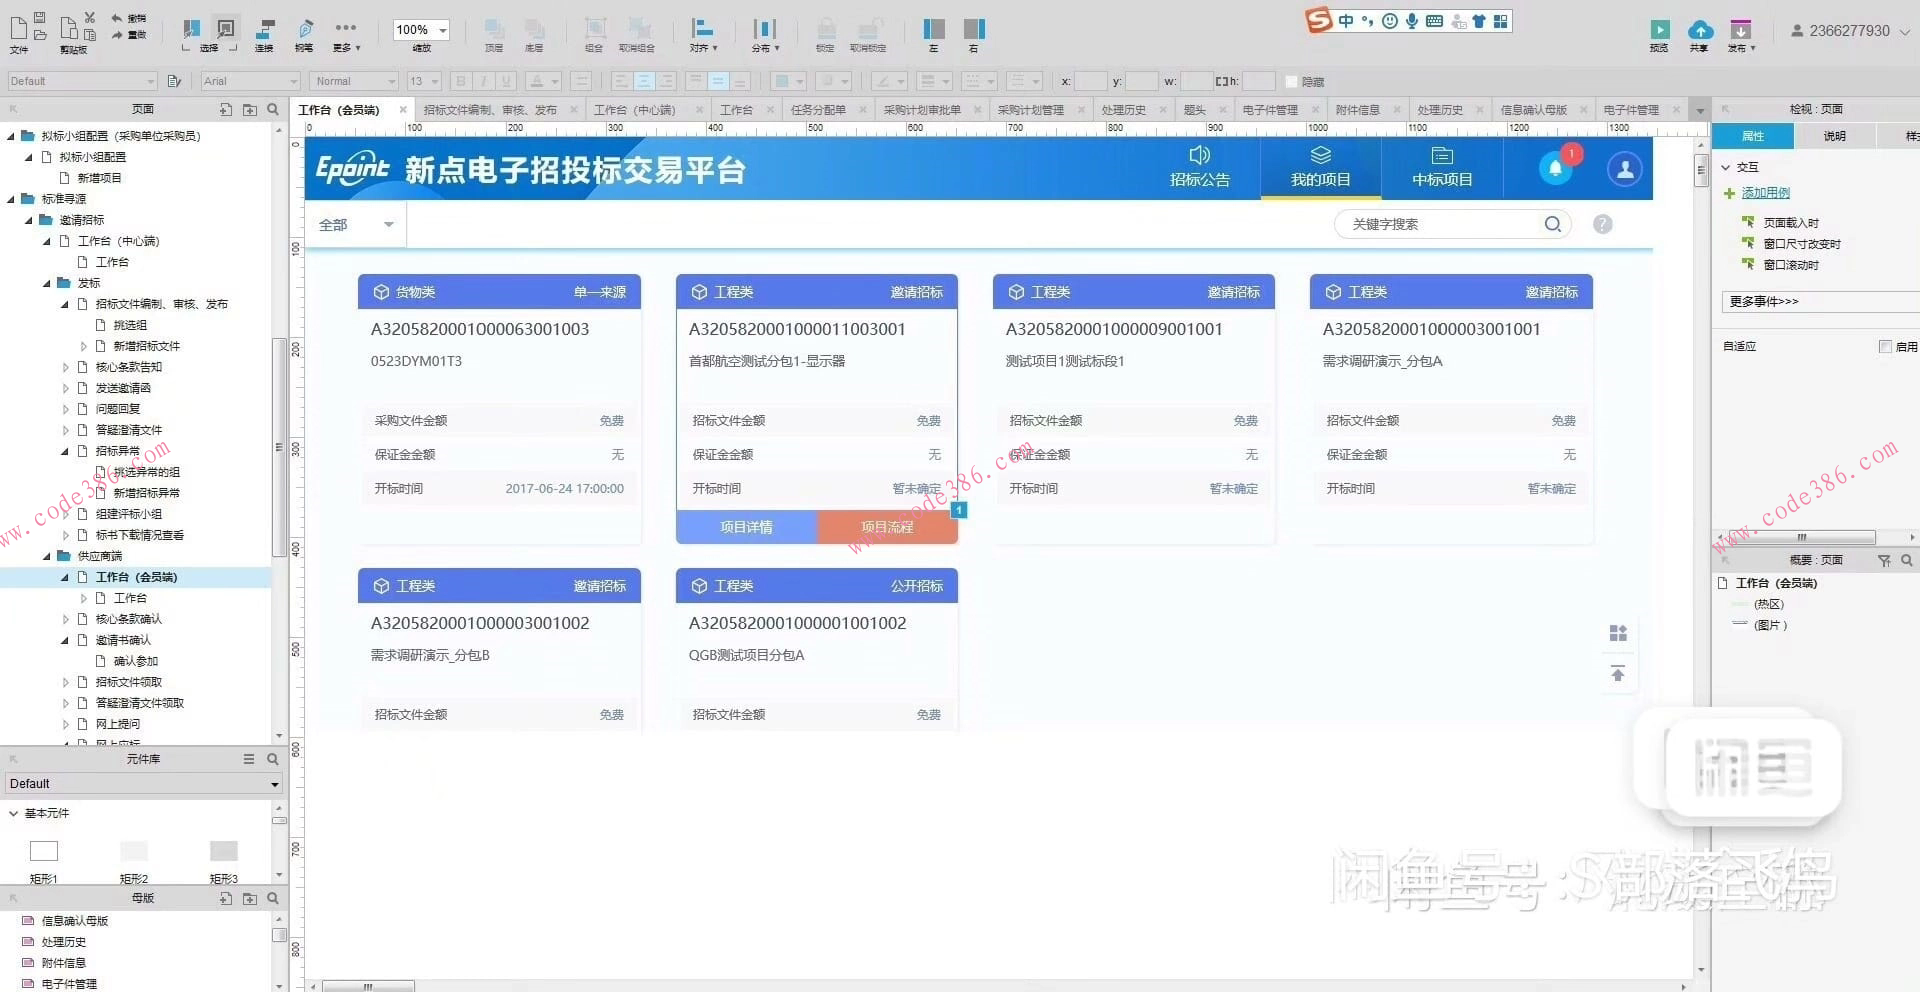Toggle italic formatting in the text toolbar
Viewport: 1920px width, 992px height.
click(x=484, y=81)
